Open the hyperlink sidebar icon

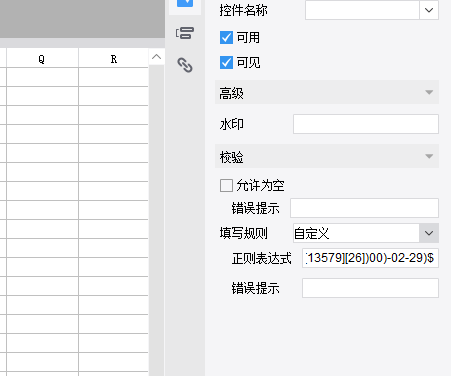point(185,65)
